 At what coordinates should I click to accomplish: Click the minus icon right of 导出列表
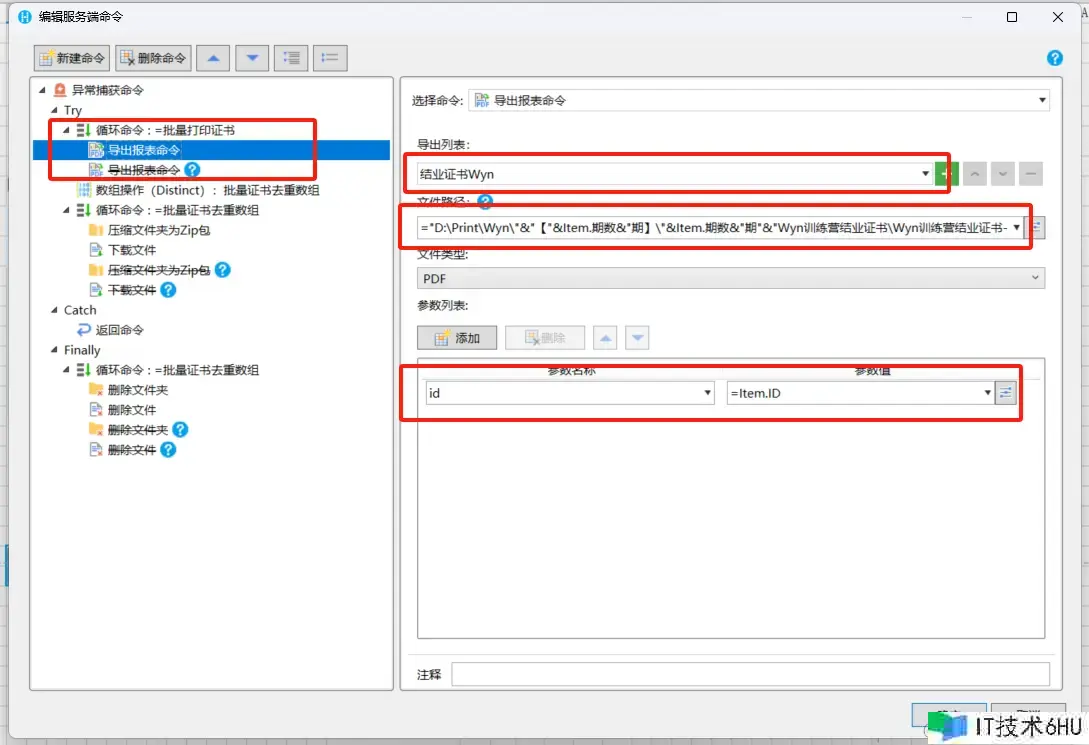(1032, 174)
